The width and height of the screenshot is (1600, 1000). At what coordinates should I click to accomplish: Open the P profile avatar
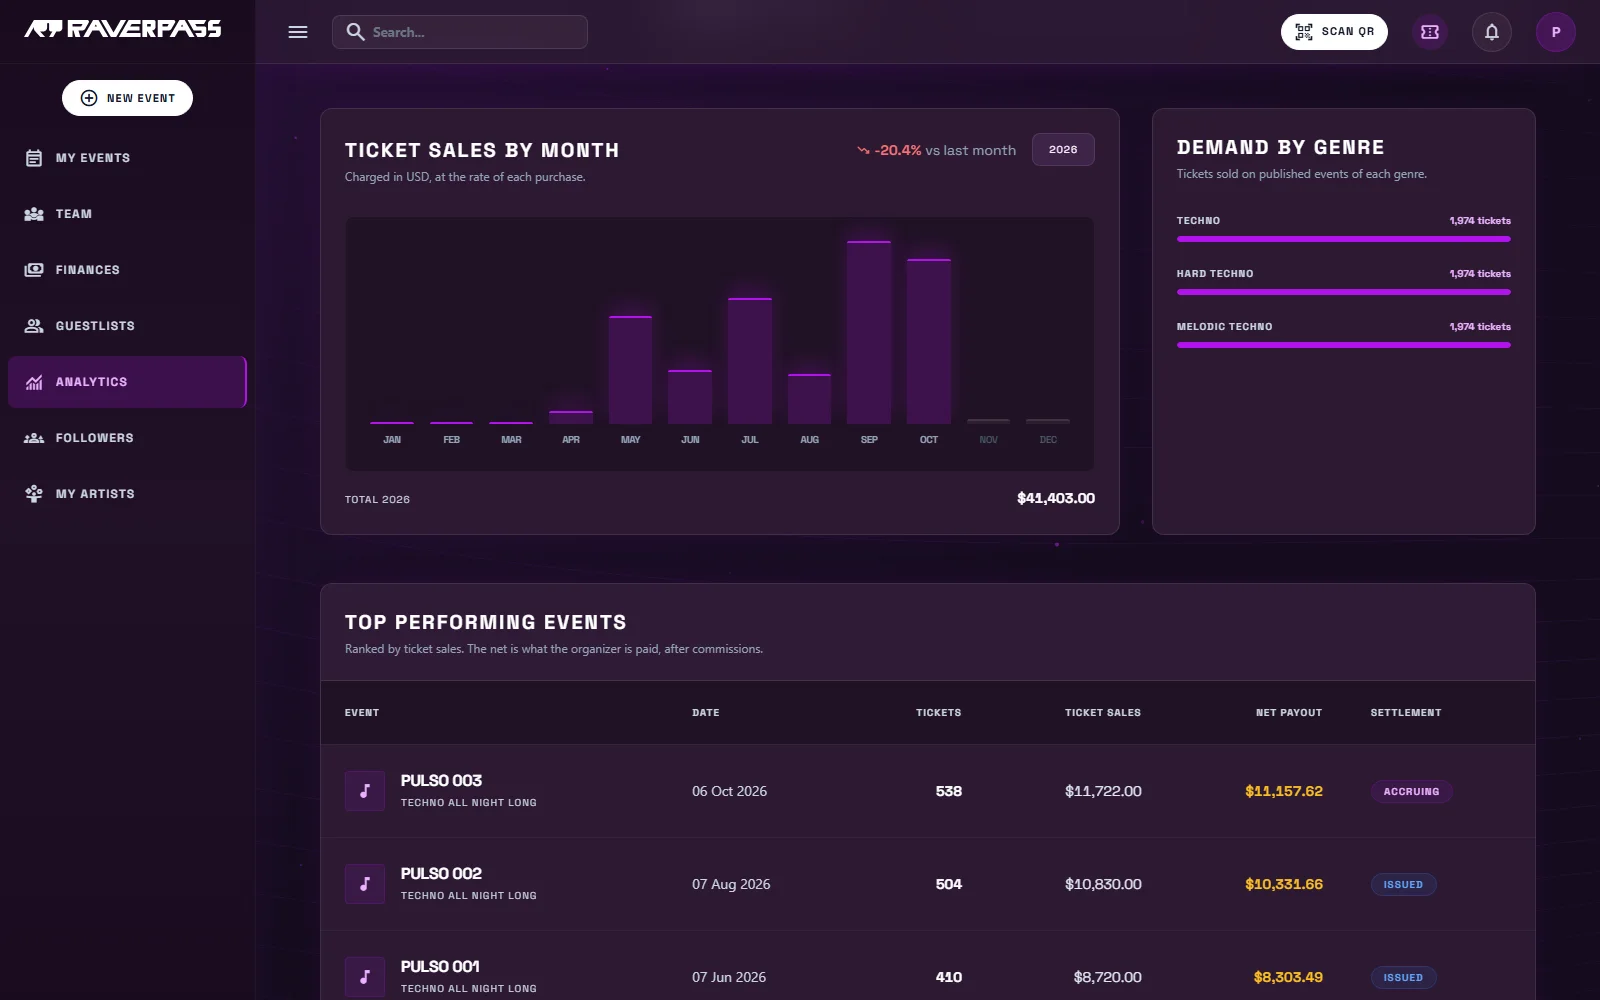pyautogui.click(x=1556, y=32)
